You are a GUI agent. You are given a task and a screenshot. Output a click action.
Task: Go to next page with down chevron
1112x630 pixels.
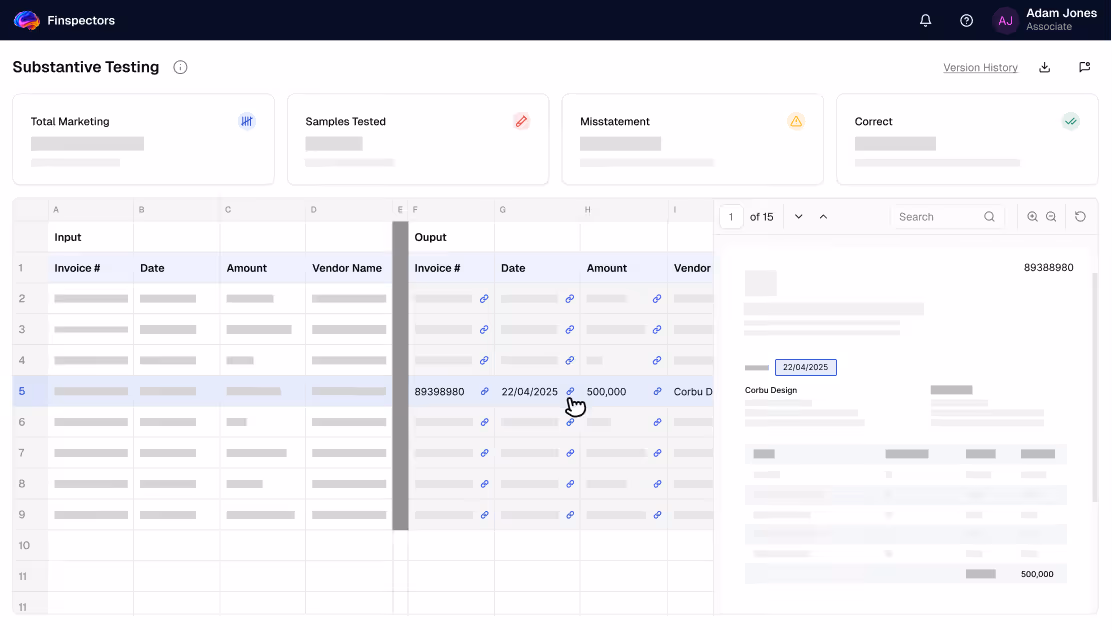pyautogui.click(x=799, y=217)
